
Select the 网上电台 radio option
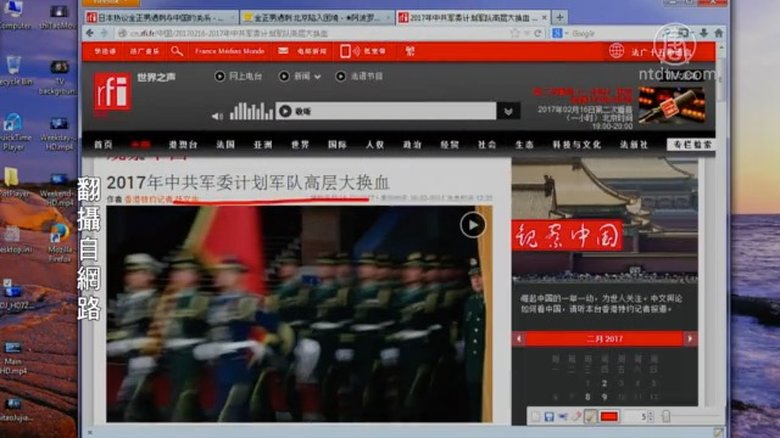[220, 76]
